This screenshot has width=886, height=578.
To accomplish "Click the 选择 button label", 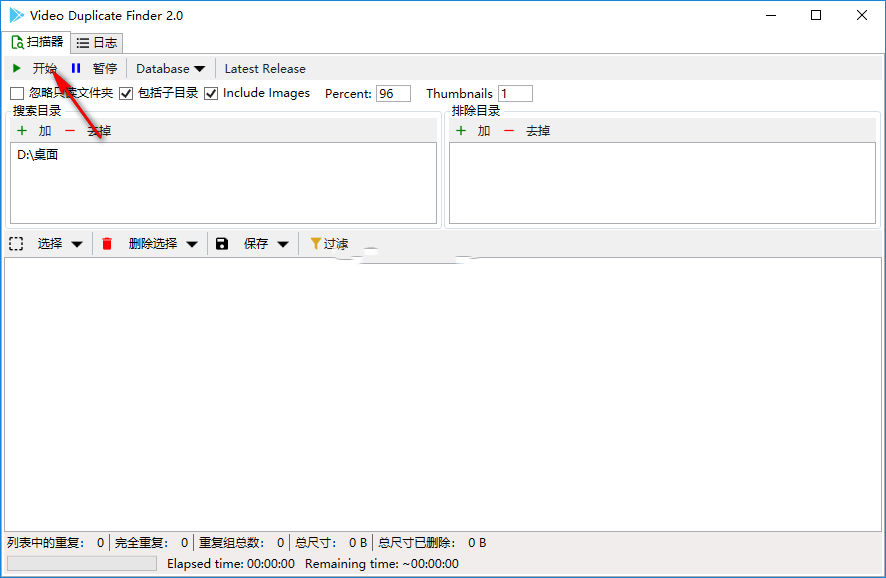I will (50, 244).
